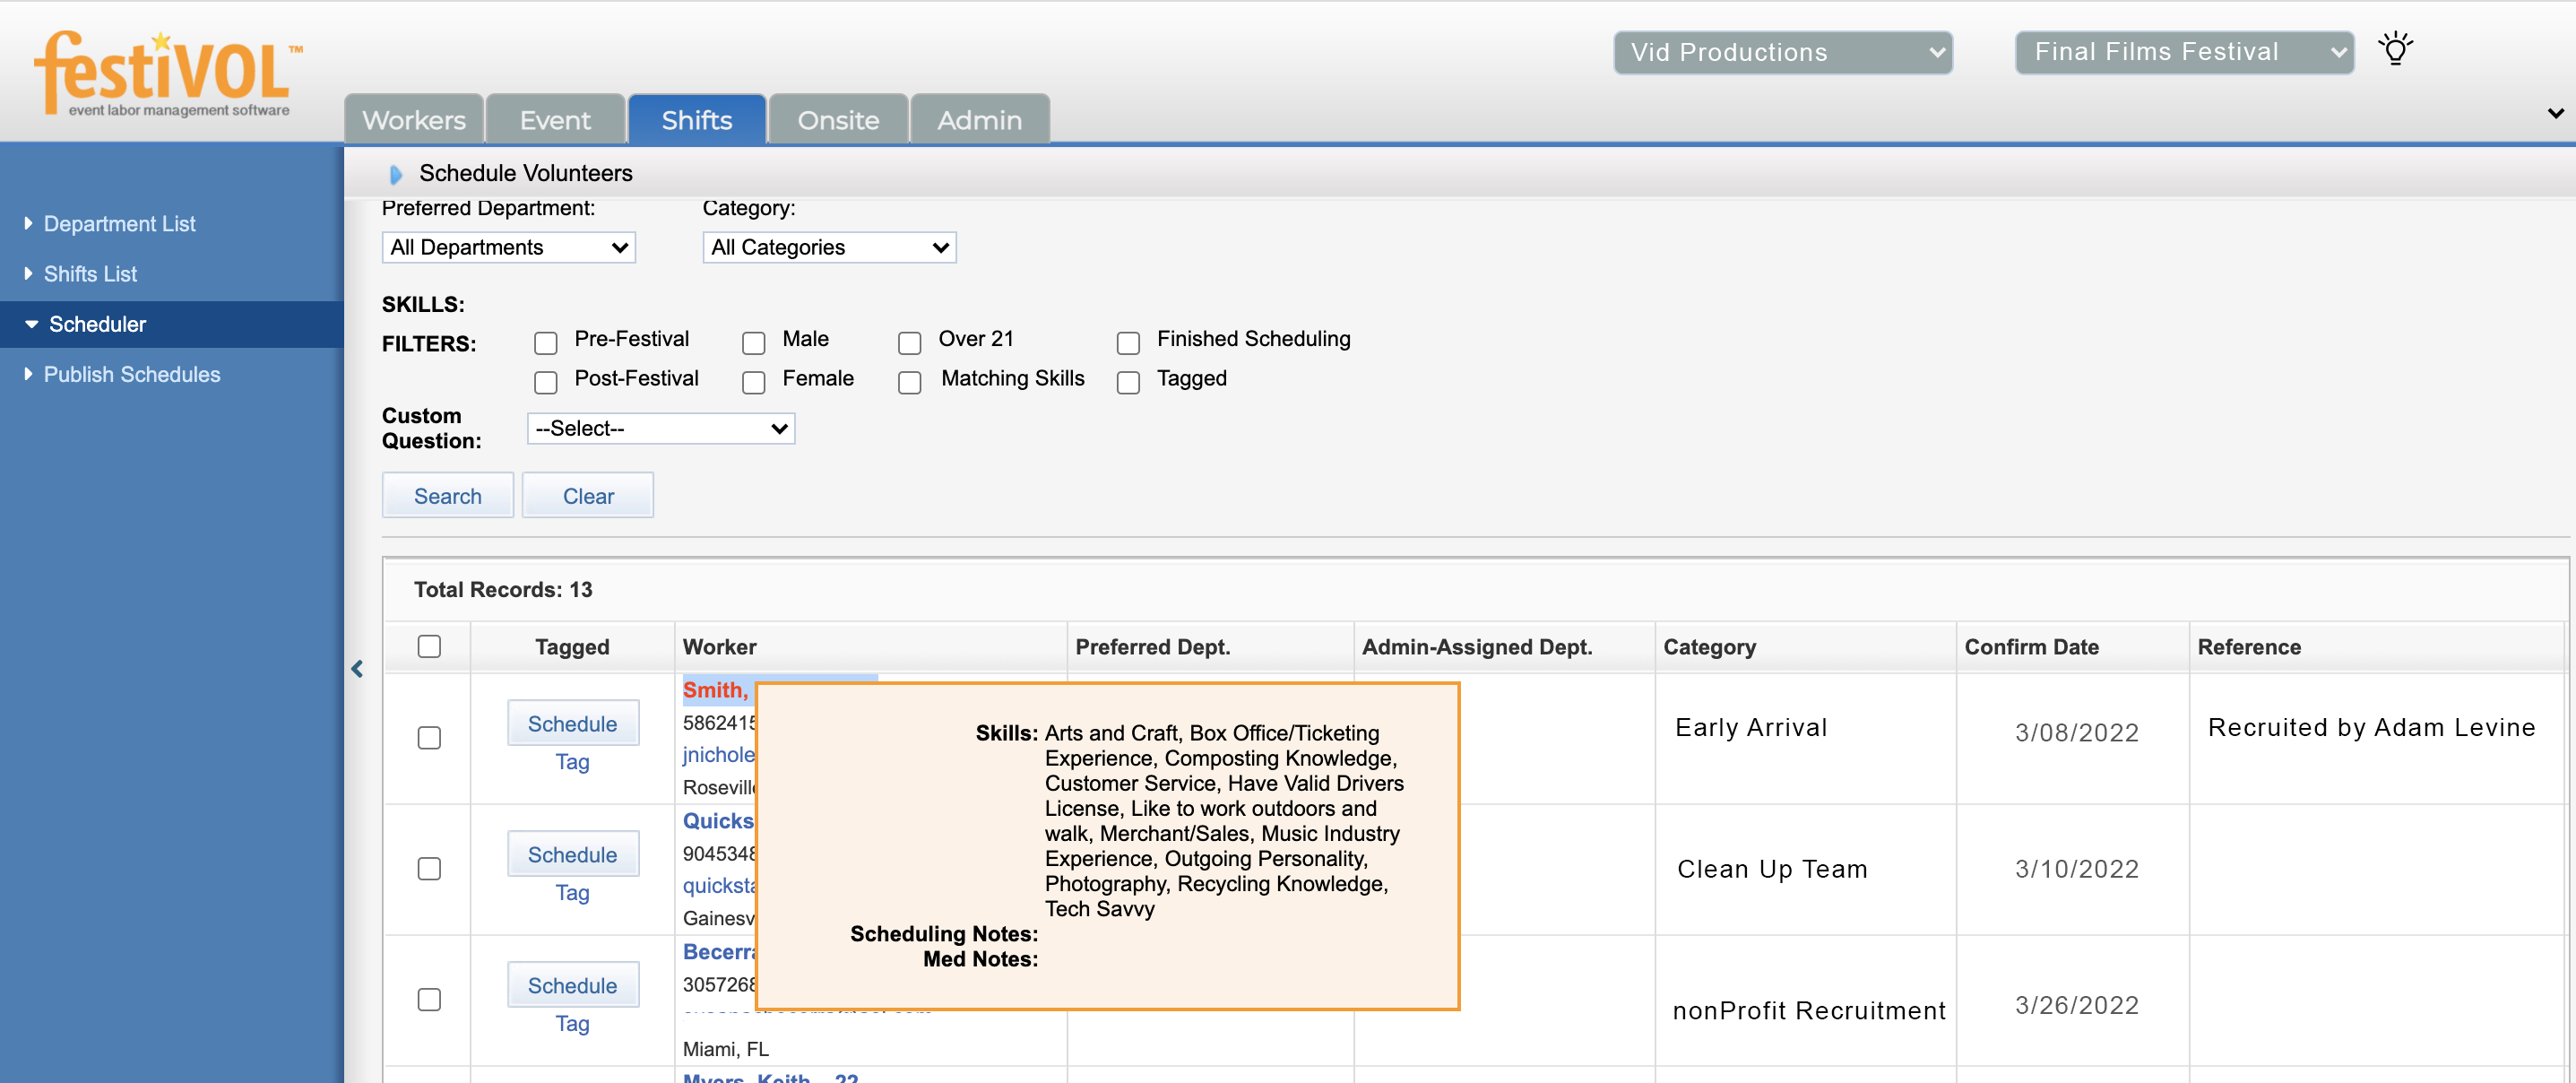This screenshot has height=1083, width=2576.
Task: Open the Final Films Festival event selector
Action: tap(2183, 52)
